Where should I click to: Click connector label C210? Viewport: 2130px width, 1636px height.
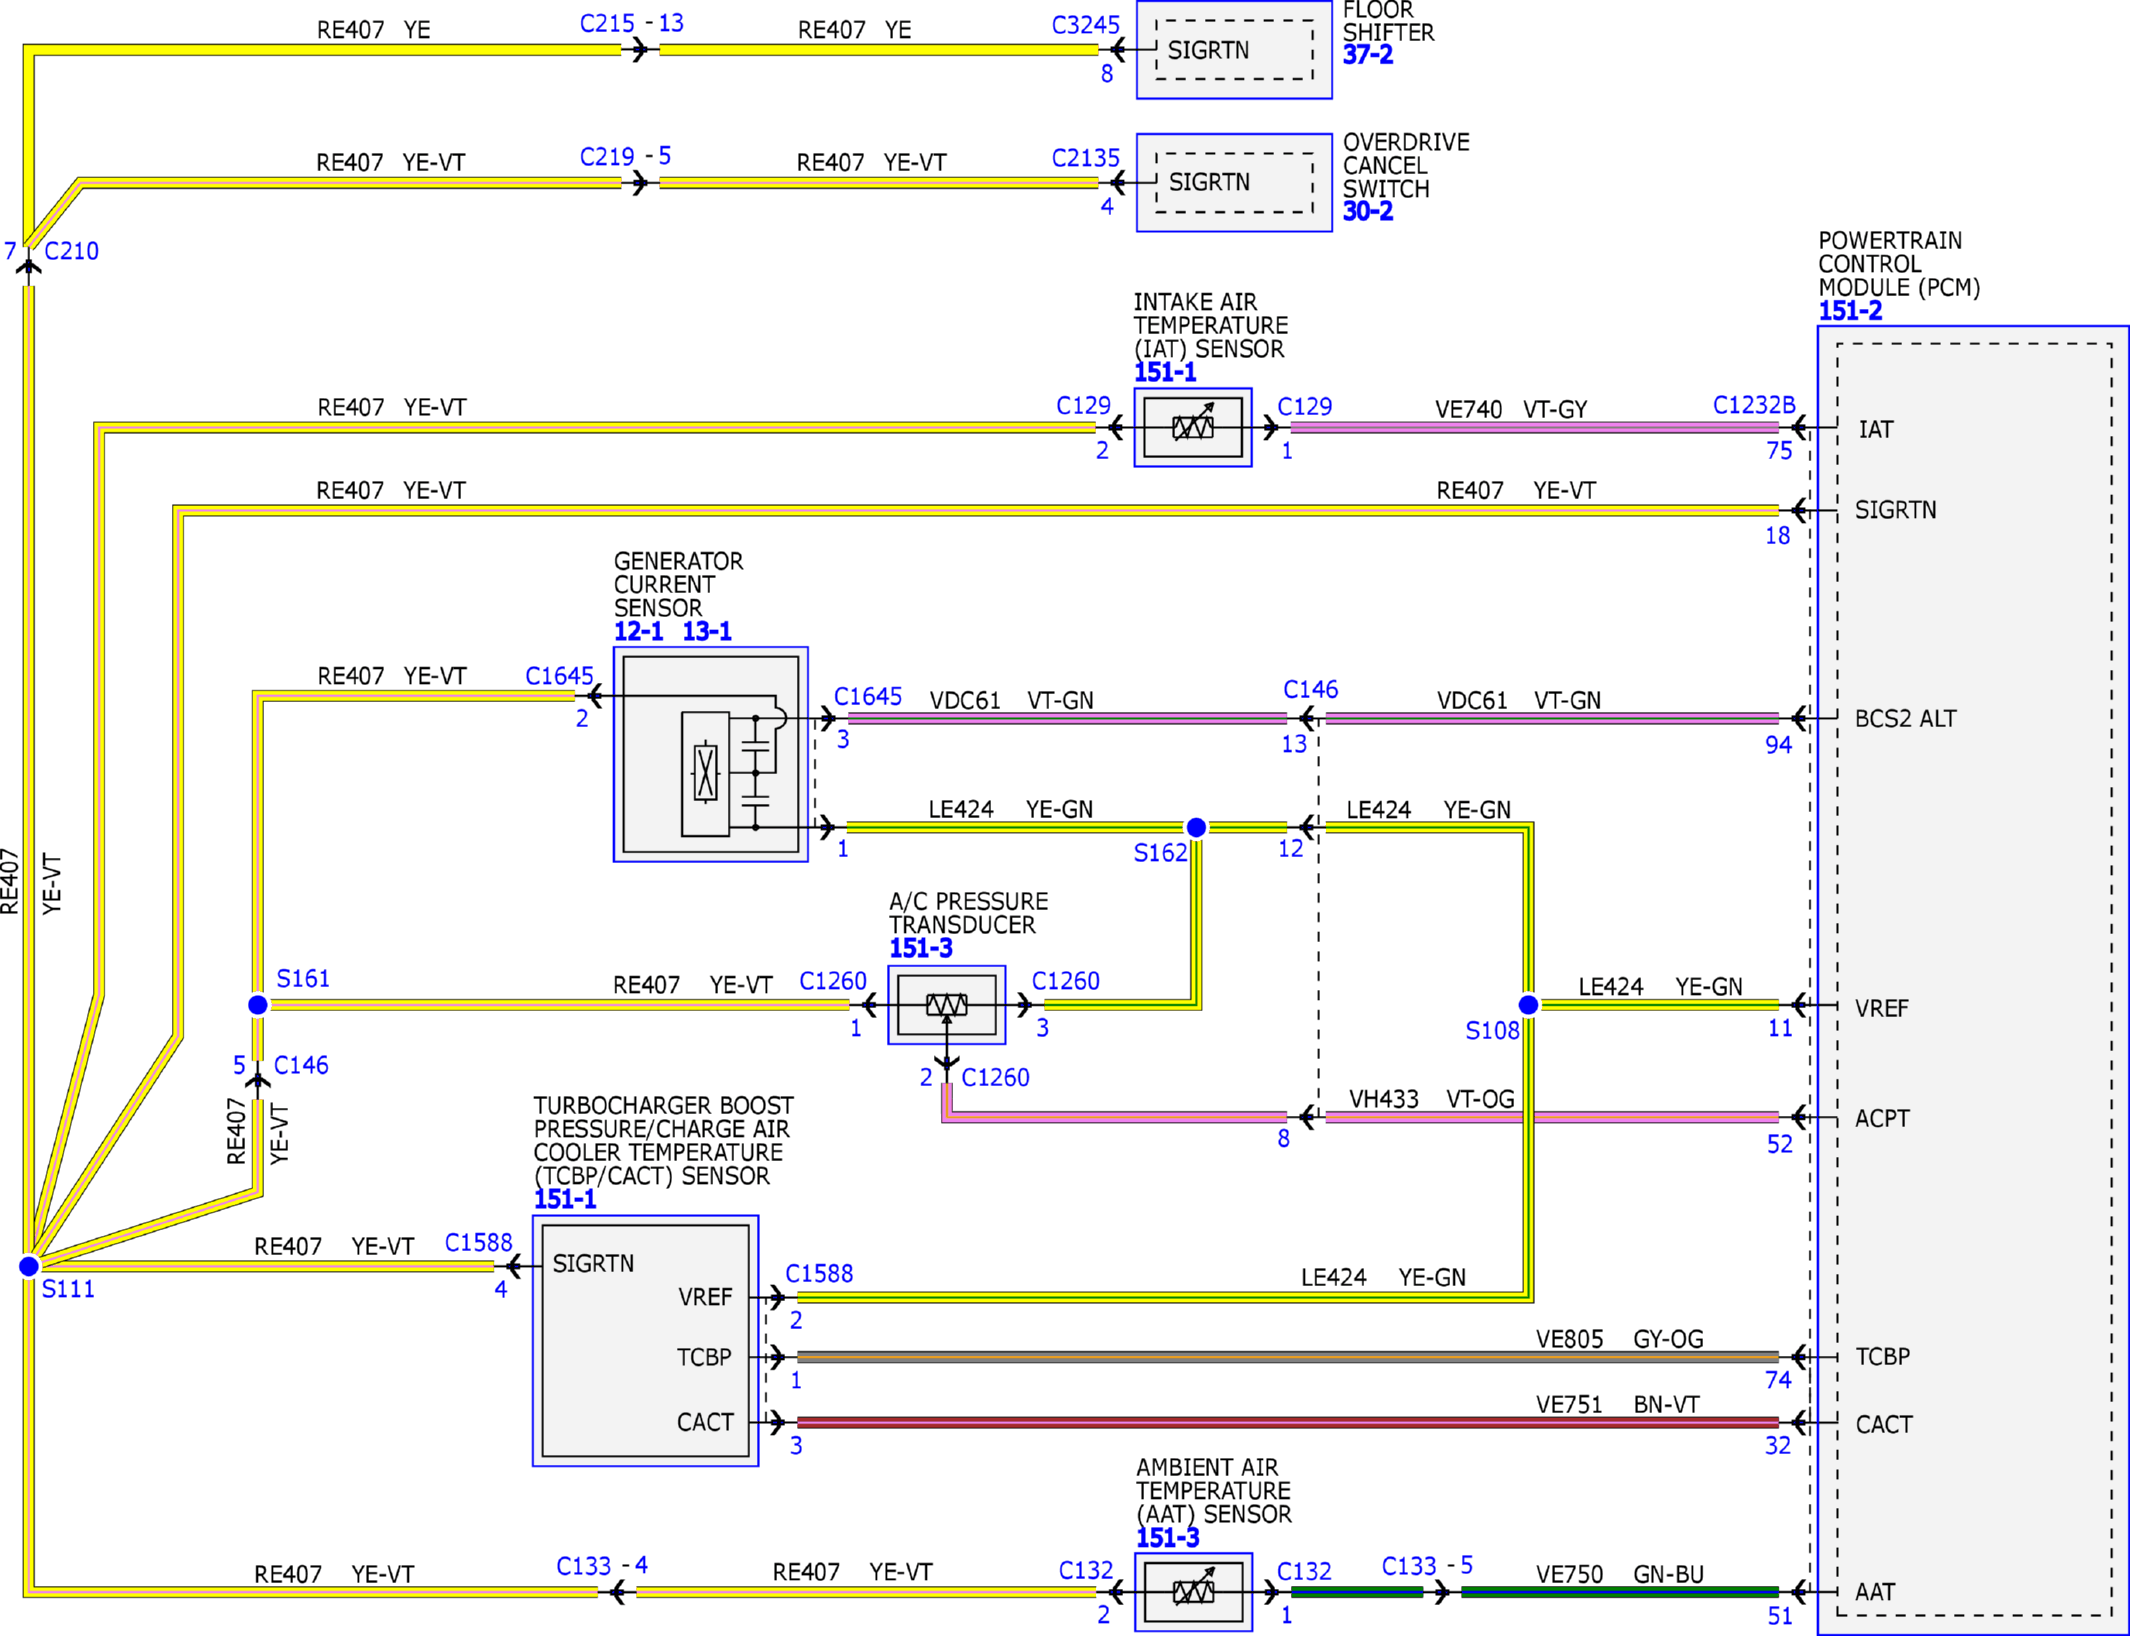point(71,251)
